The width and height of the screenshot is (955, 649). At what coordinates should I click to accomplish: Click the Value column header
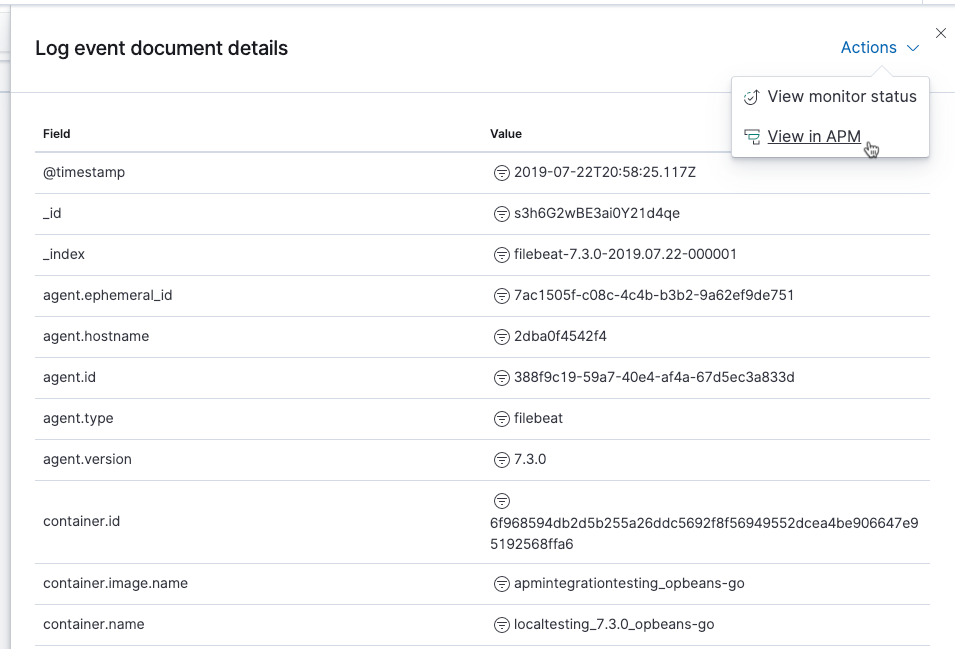[x=506, y=134]
